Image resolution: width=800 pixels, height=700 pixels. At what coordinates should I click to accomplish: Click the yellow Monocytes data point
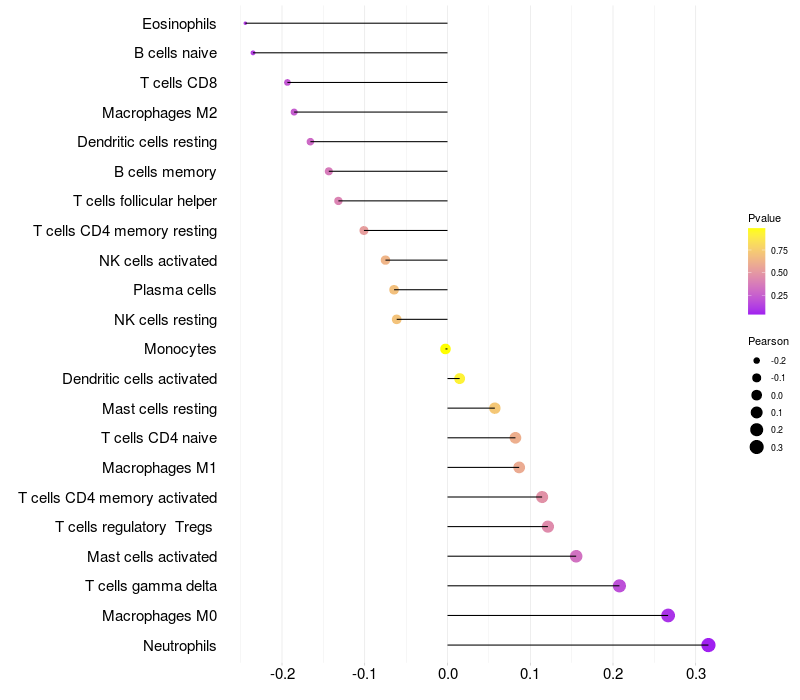446,349
